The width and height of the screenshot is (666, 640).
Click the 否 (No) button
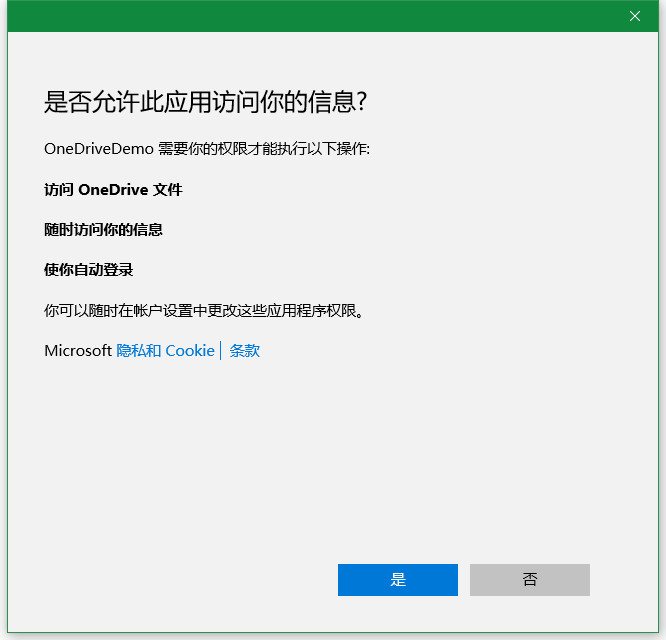(530, 580)
